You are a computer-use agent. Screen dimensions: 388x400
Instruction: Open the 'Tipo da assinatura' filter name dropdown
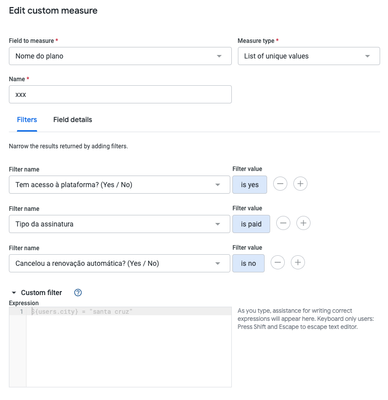pos(119,224)
